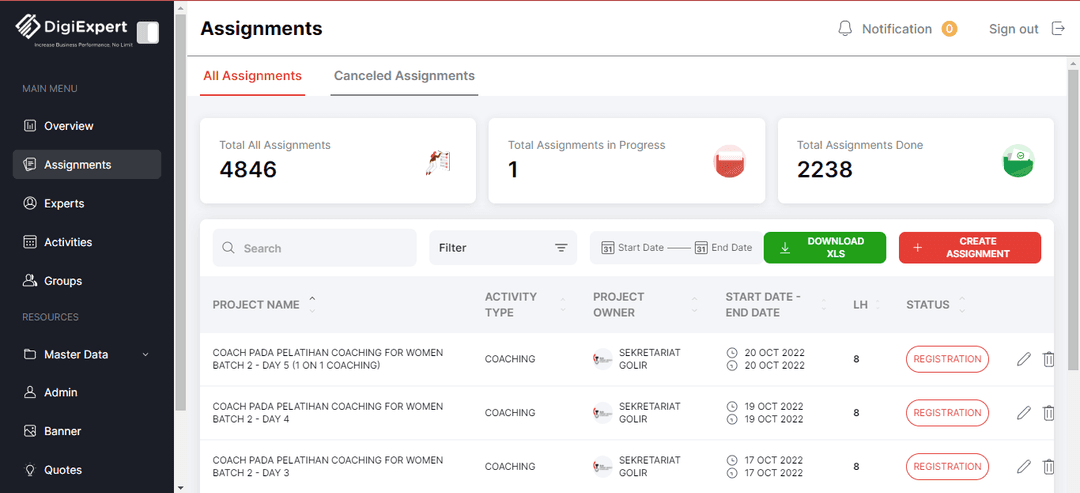Click the Total All Assignments illustration icon
Image resolution: width=1080 pixels, height=493 pixels.
(438, 162)
